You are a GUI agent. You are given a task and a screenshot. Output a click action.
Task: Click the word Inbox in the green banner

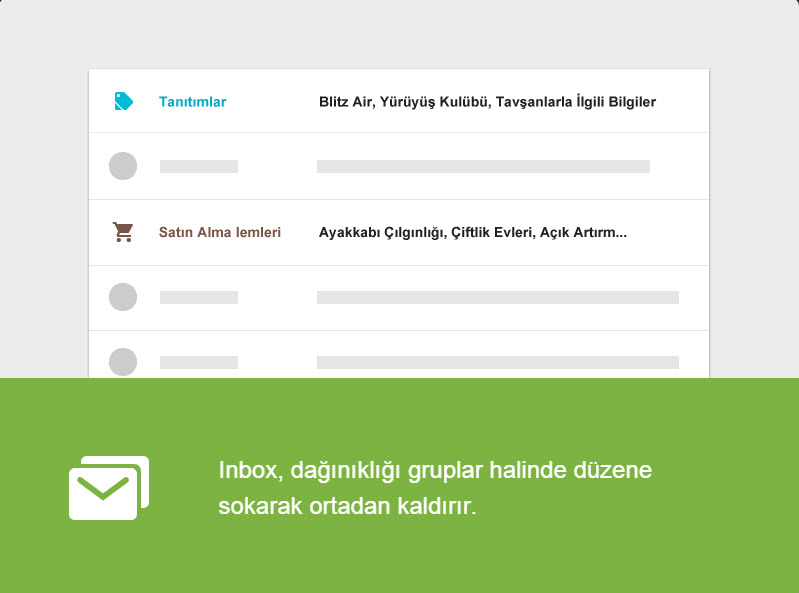tap(248, 470)
